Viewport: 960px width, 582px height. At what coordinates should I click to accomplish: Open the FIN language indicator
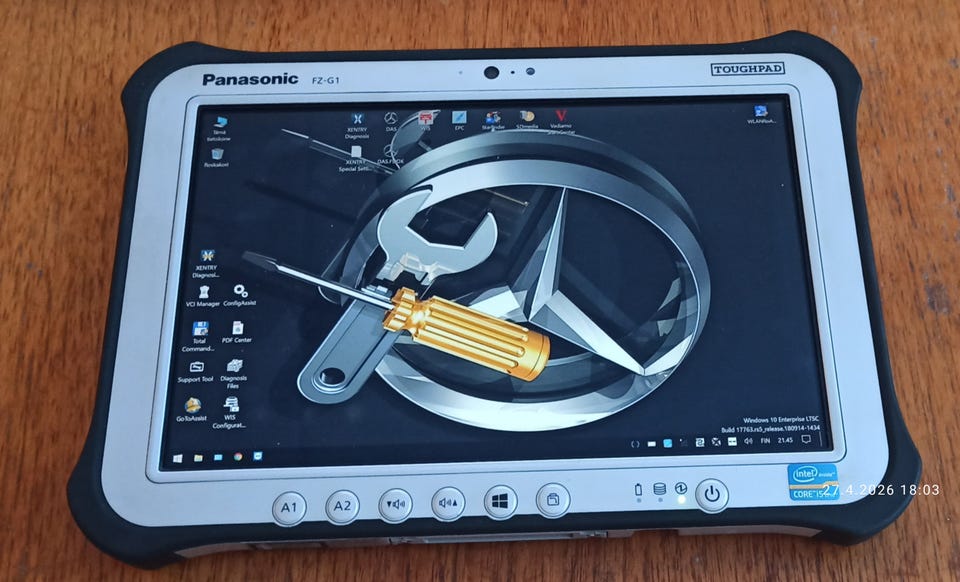tap(765, 440)
